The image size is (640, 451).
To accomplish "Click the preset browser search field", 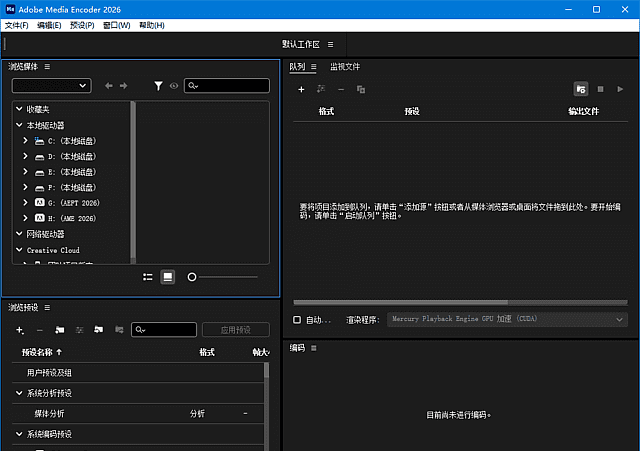I will point(164,330).
